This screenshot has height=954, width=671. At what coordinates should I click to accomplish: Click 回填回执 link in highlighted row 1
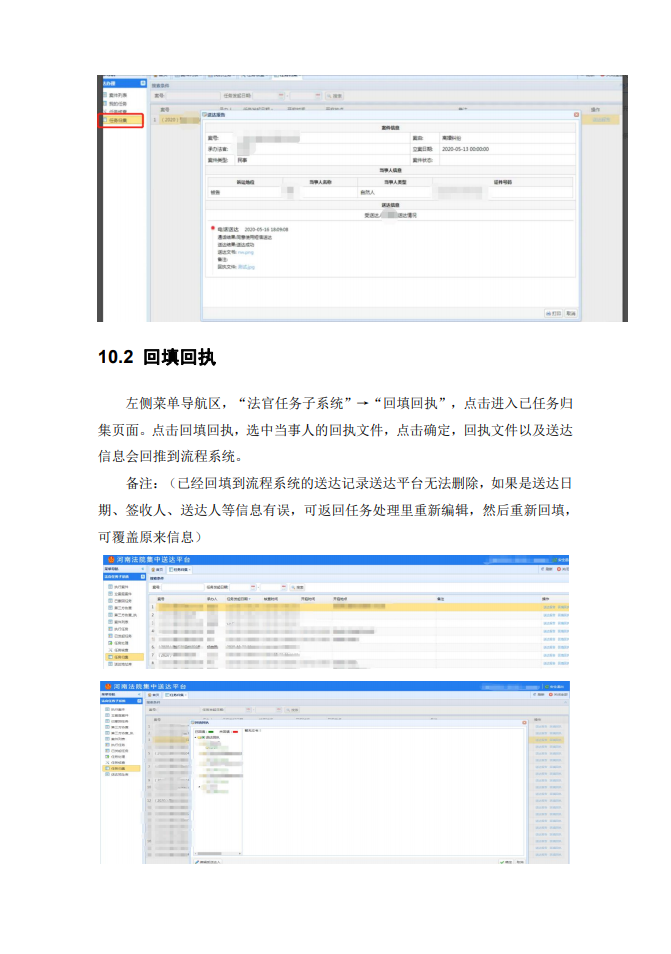563,607
